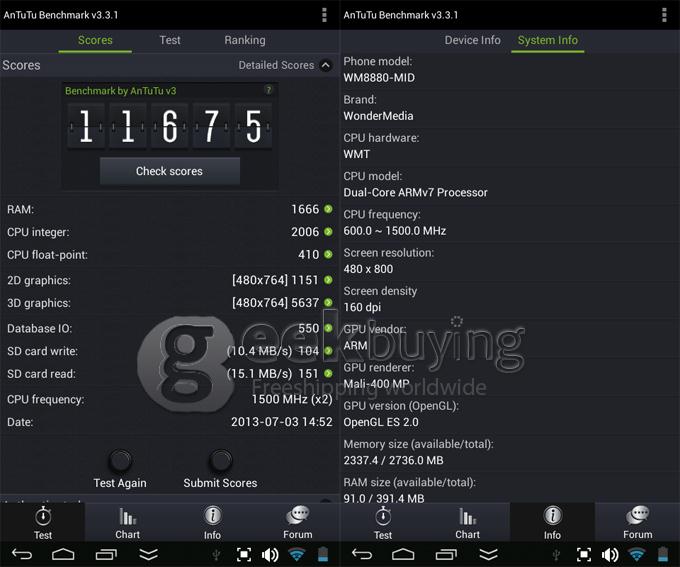680x567 pixels.
Task: Tap the Submit Scores button
Action: coord(220,469)
